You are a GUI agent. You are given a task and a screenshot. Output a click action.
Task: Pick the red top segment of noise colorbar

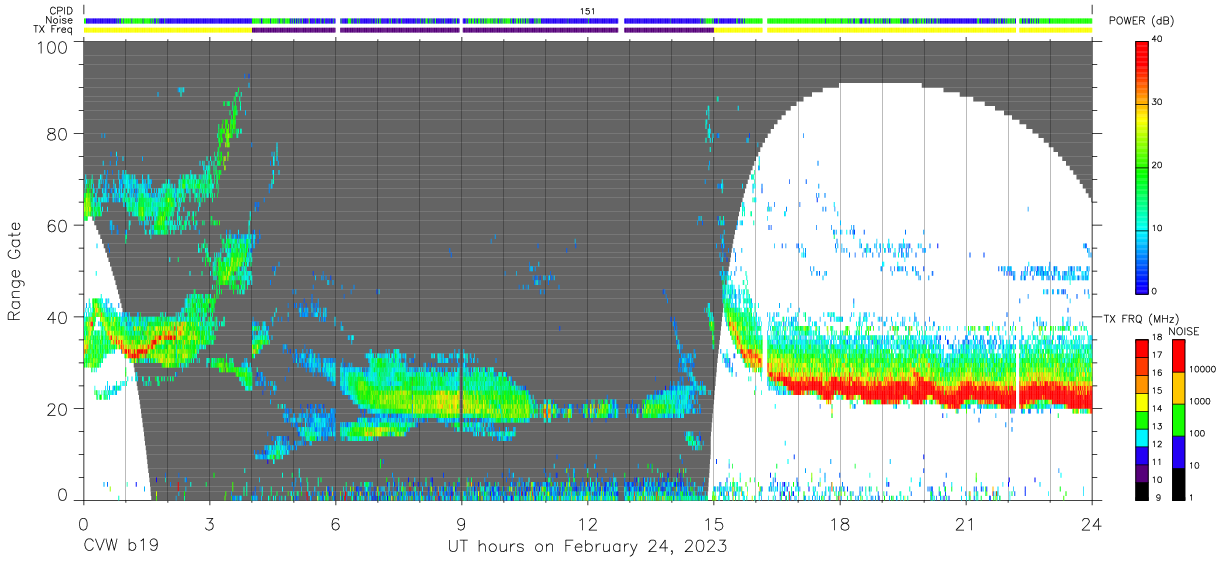[1176, 355]
